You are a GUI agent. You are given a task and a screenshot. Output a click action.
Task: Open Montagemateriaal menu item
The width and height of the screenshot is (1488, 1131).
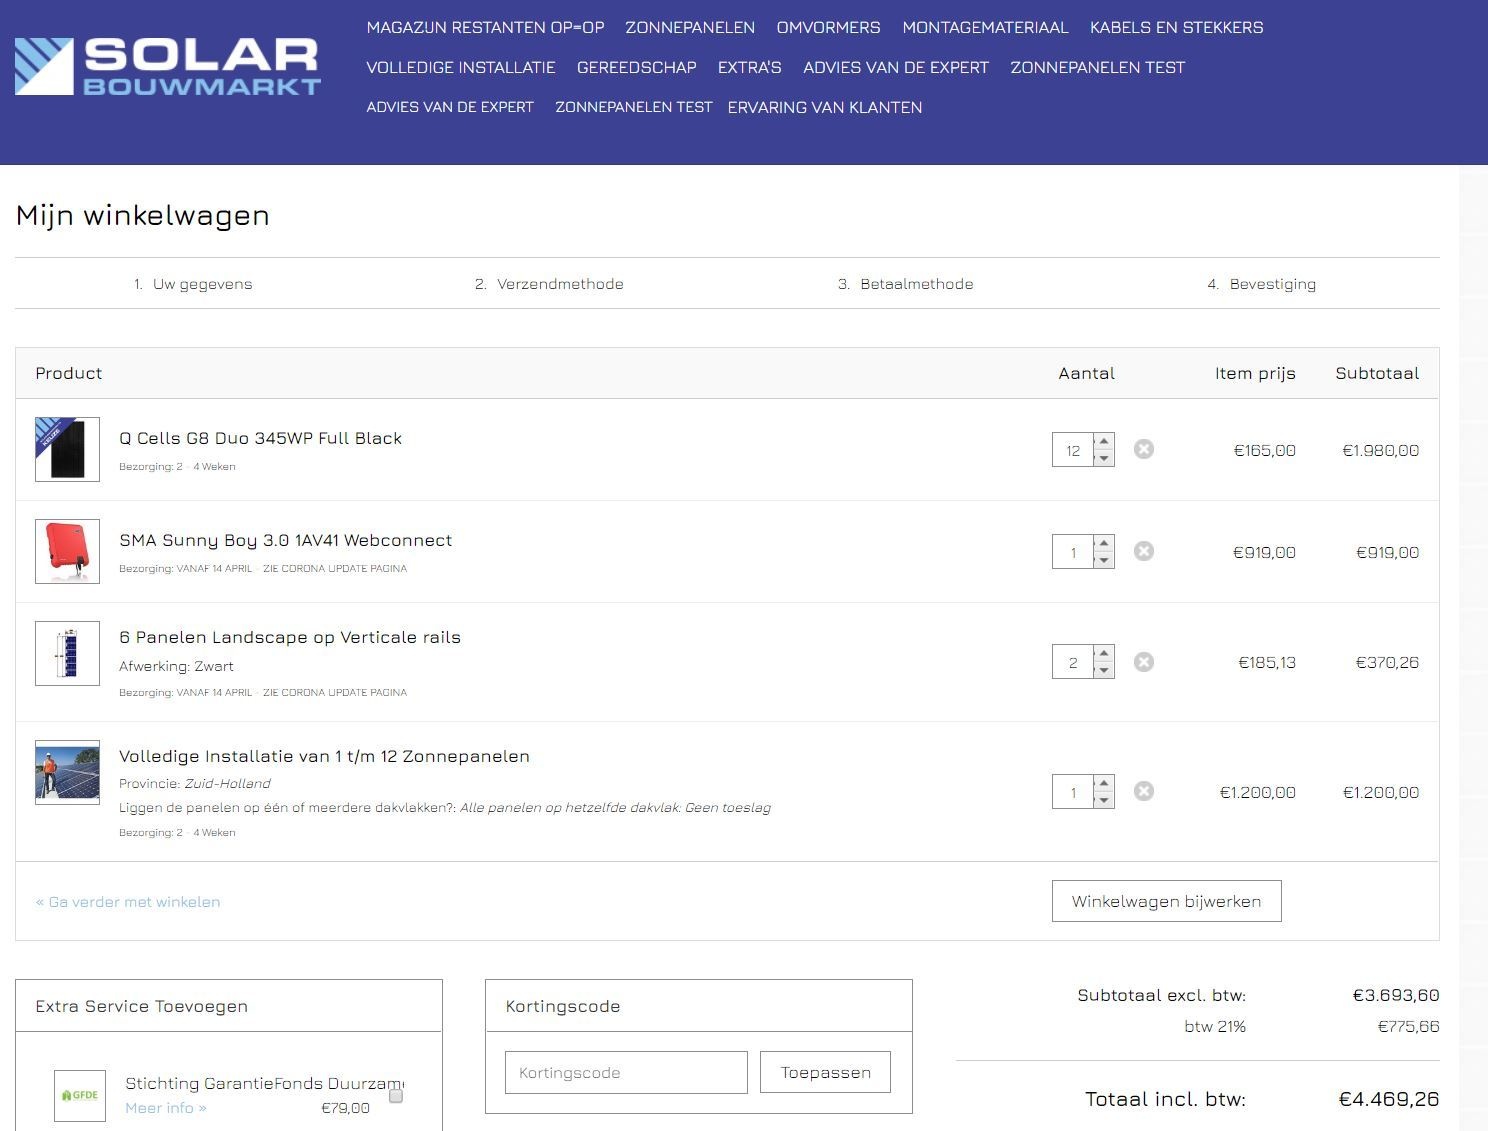coord(985,27)
